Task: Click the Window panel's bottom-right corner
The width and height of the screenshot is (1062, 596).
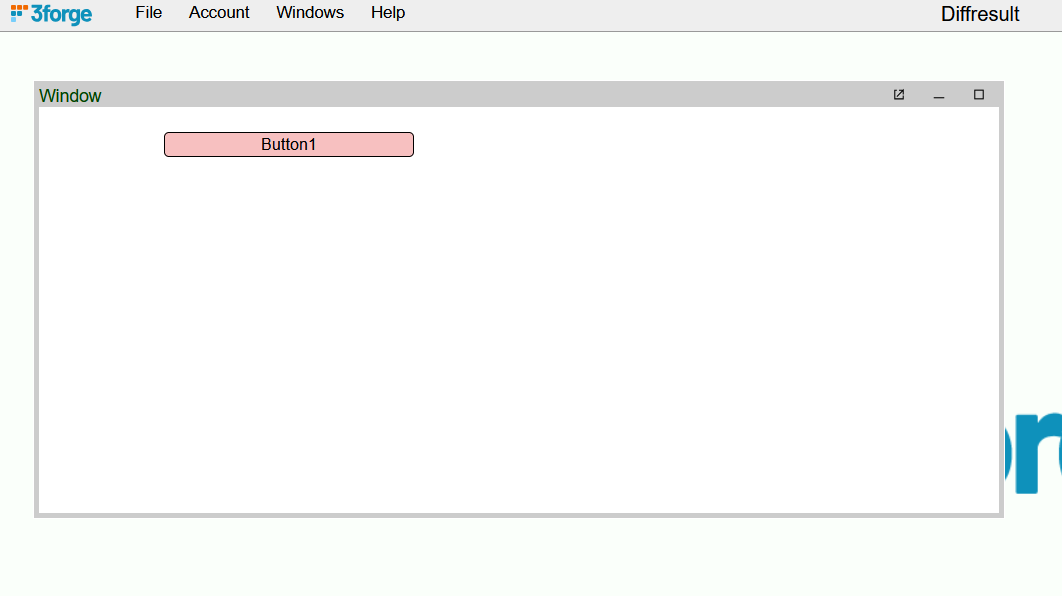Action: 1001,515
